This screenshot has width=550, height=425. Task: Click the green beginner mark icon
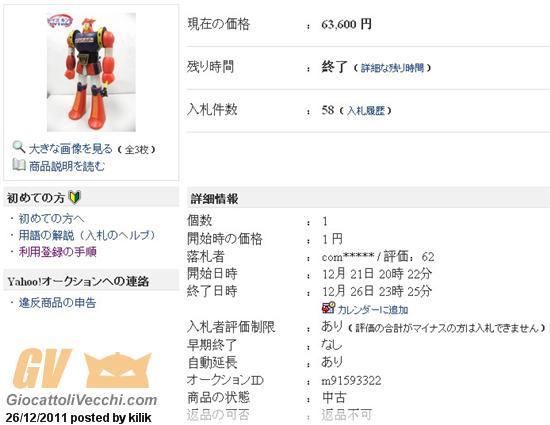coord(74,197)
